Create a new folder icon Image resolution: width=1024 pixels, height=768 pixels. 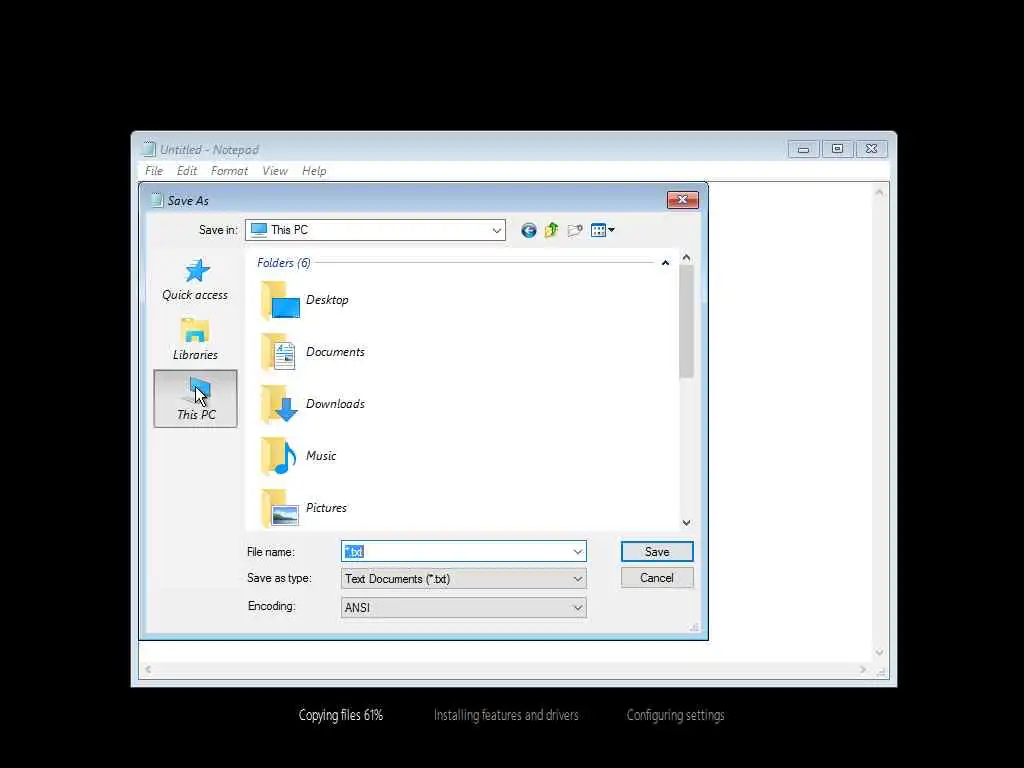pyautogui.click(x=575, y=230)
